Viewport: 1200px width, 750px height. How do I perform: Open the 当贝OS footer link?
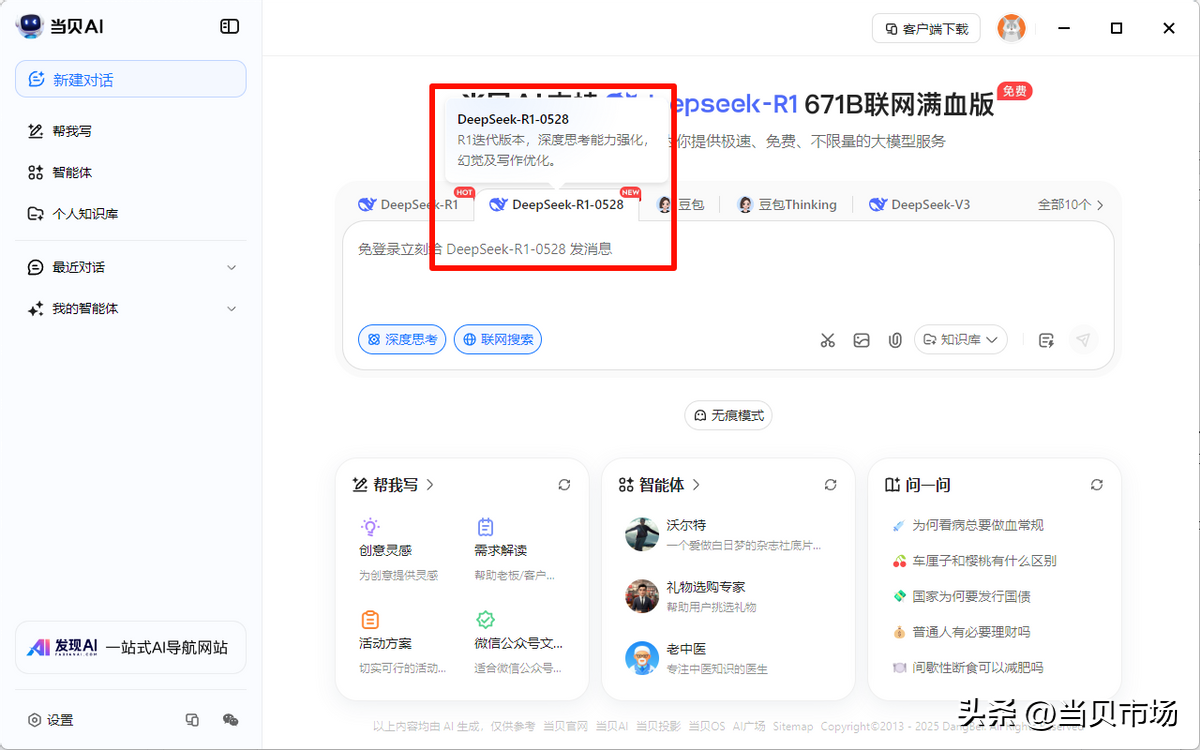click(x=706, y=726)
